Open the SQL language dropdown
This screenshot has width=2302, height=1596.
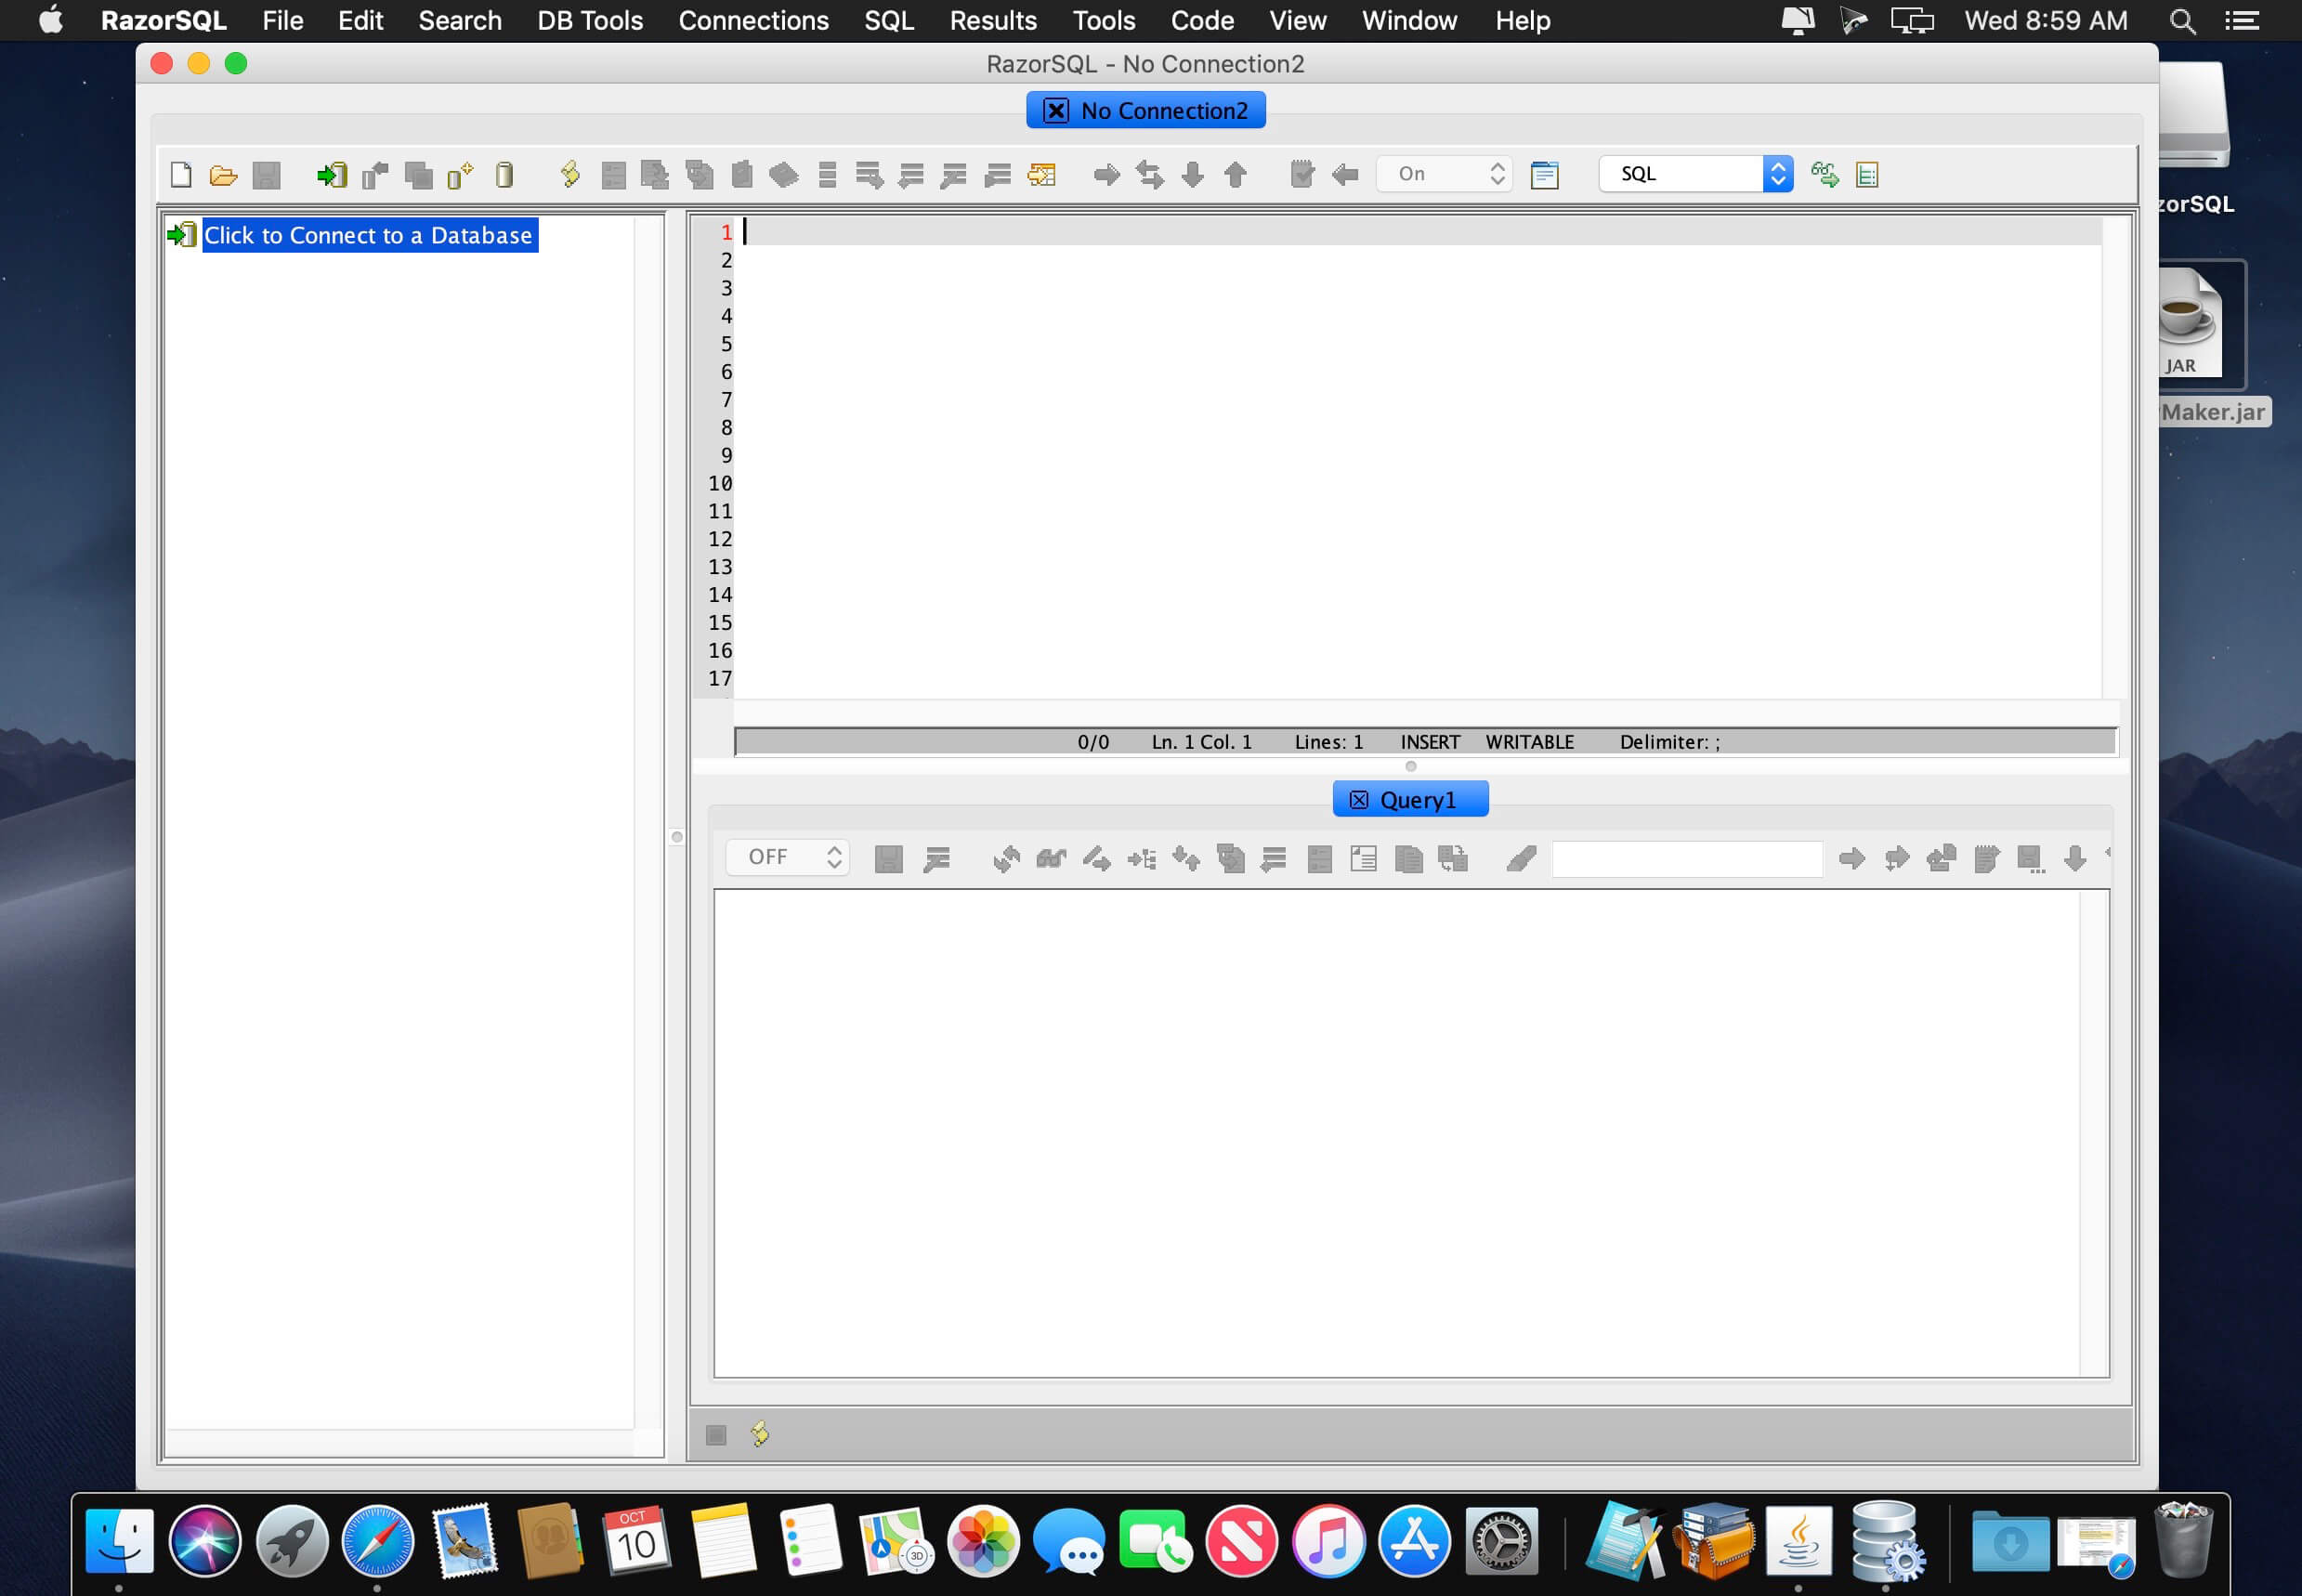[1696, 174]
